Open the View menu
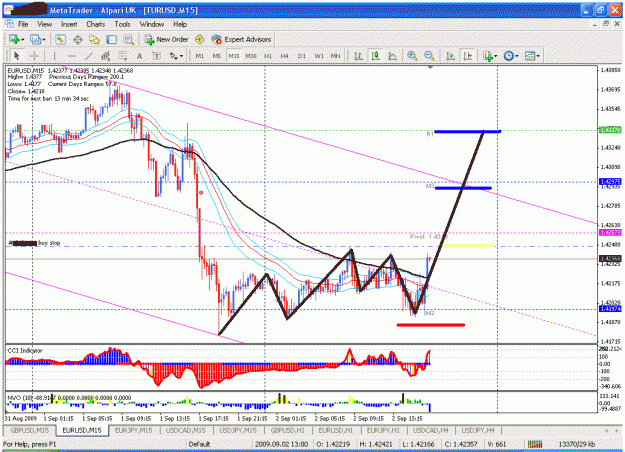This screenshot has width=625, height=452. coord(45,24)
